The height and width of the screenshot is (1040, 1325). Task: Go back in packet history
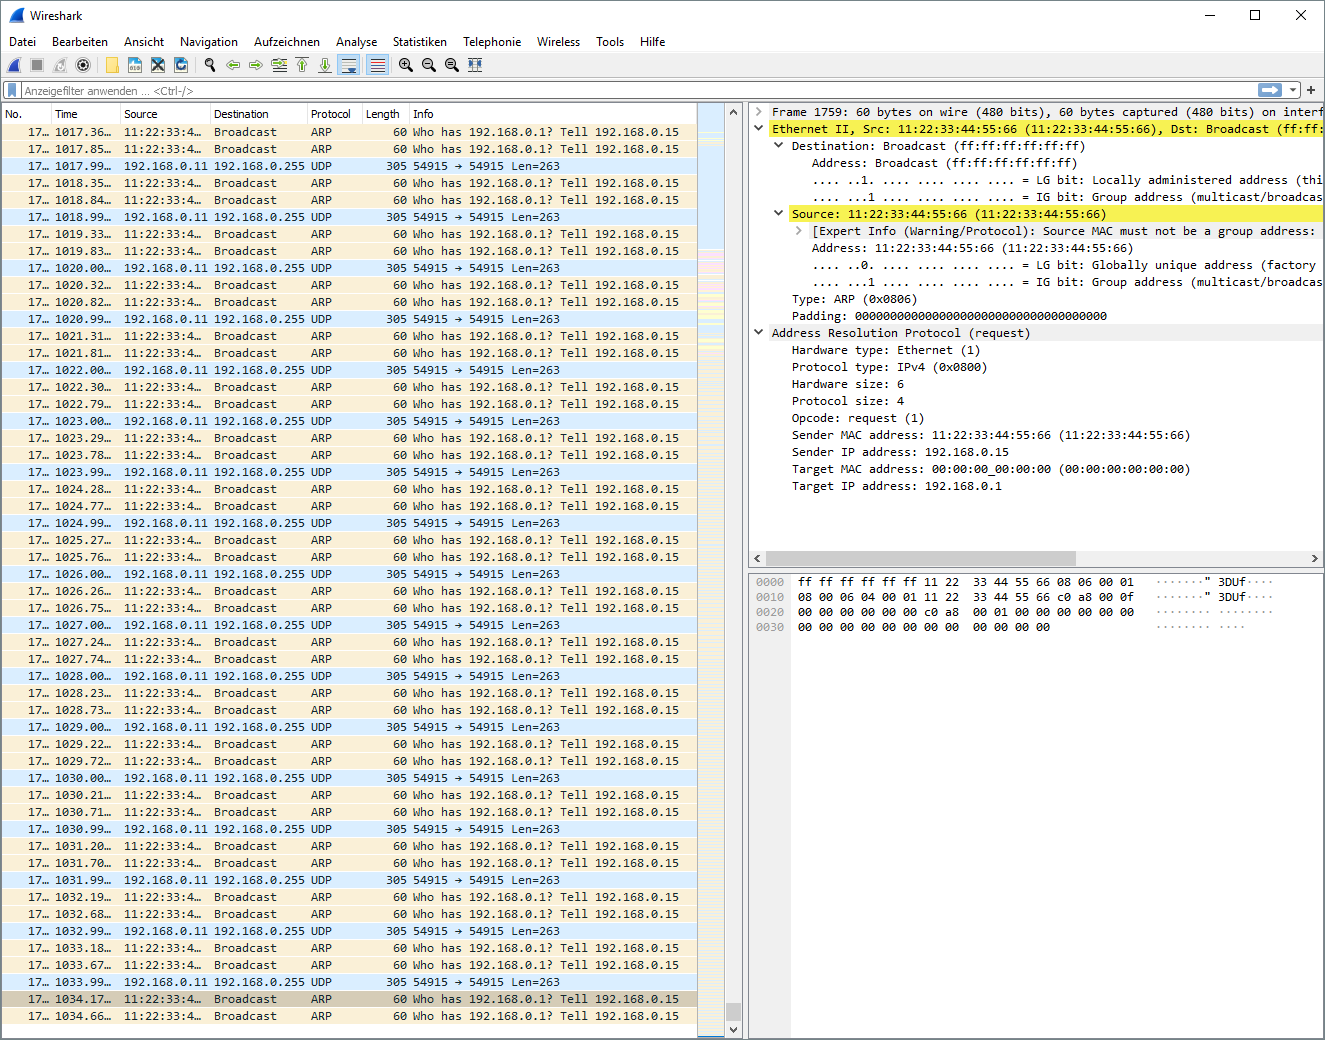[x=233, y=65]
